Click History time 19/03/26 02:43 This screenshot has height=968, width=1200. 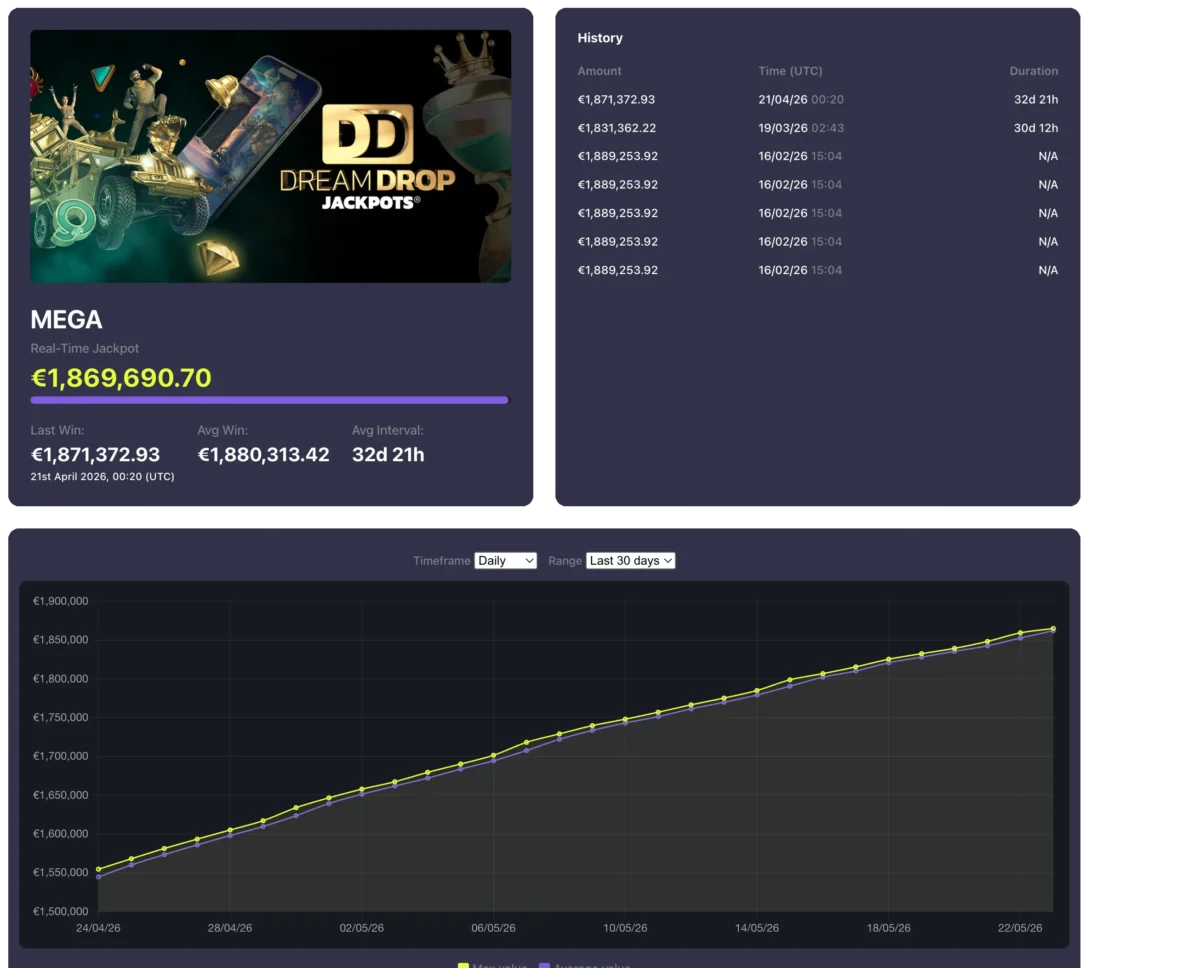pos(801,128)
